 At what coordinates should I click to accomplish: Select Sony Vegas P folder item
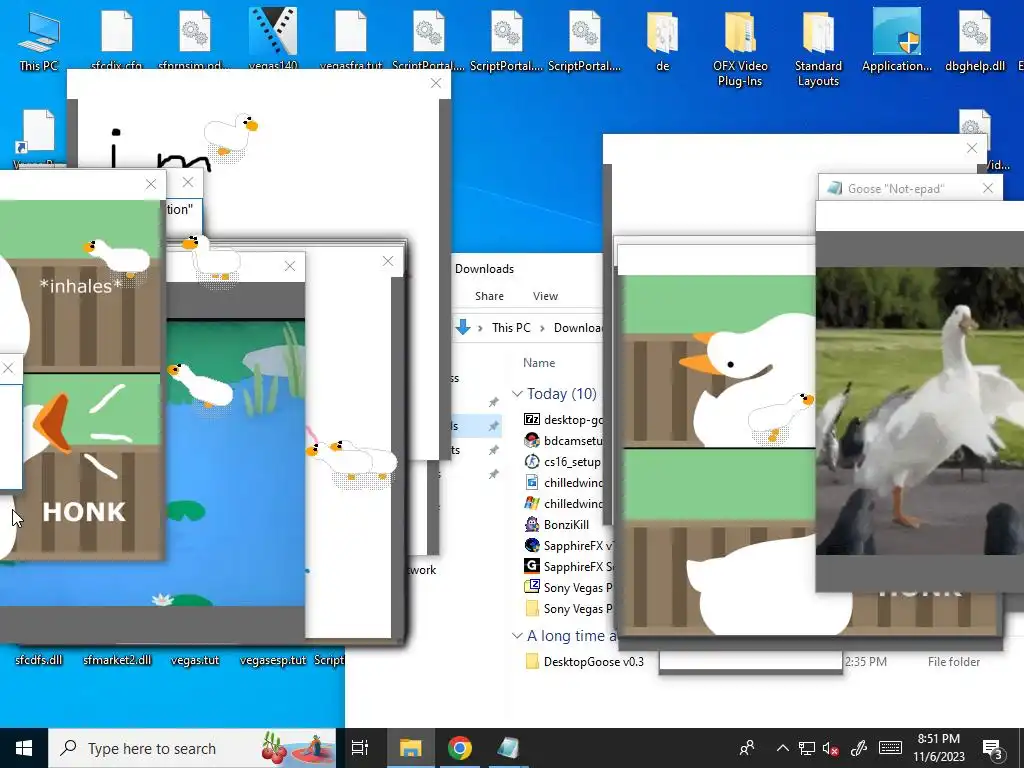click(x=568, y=607)
